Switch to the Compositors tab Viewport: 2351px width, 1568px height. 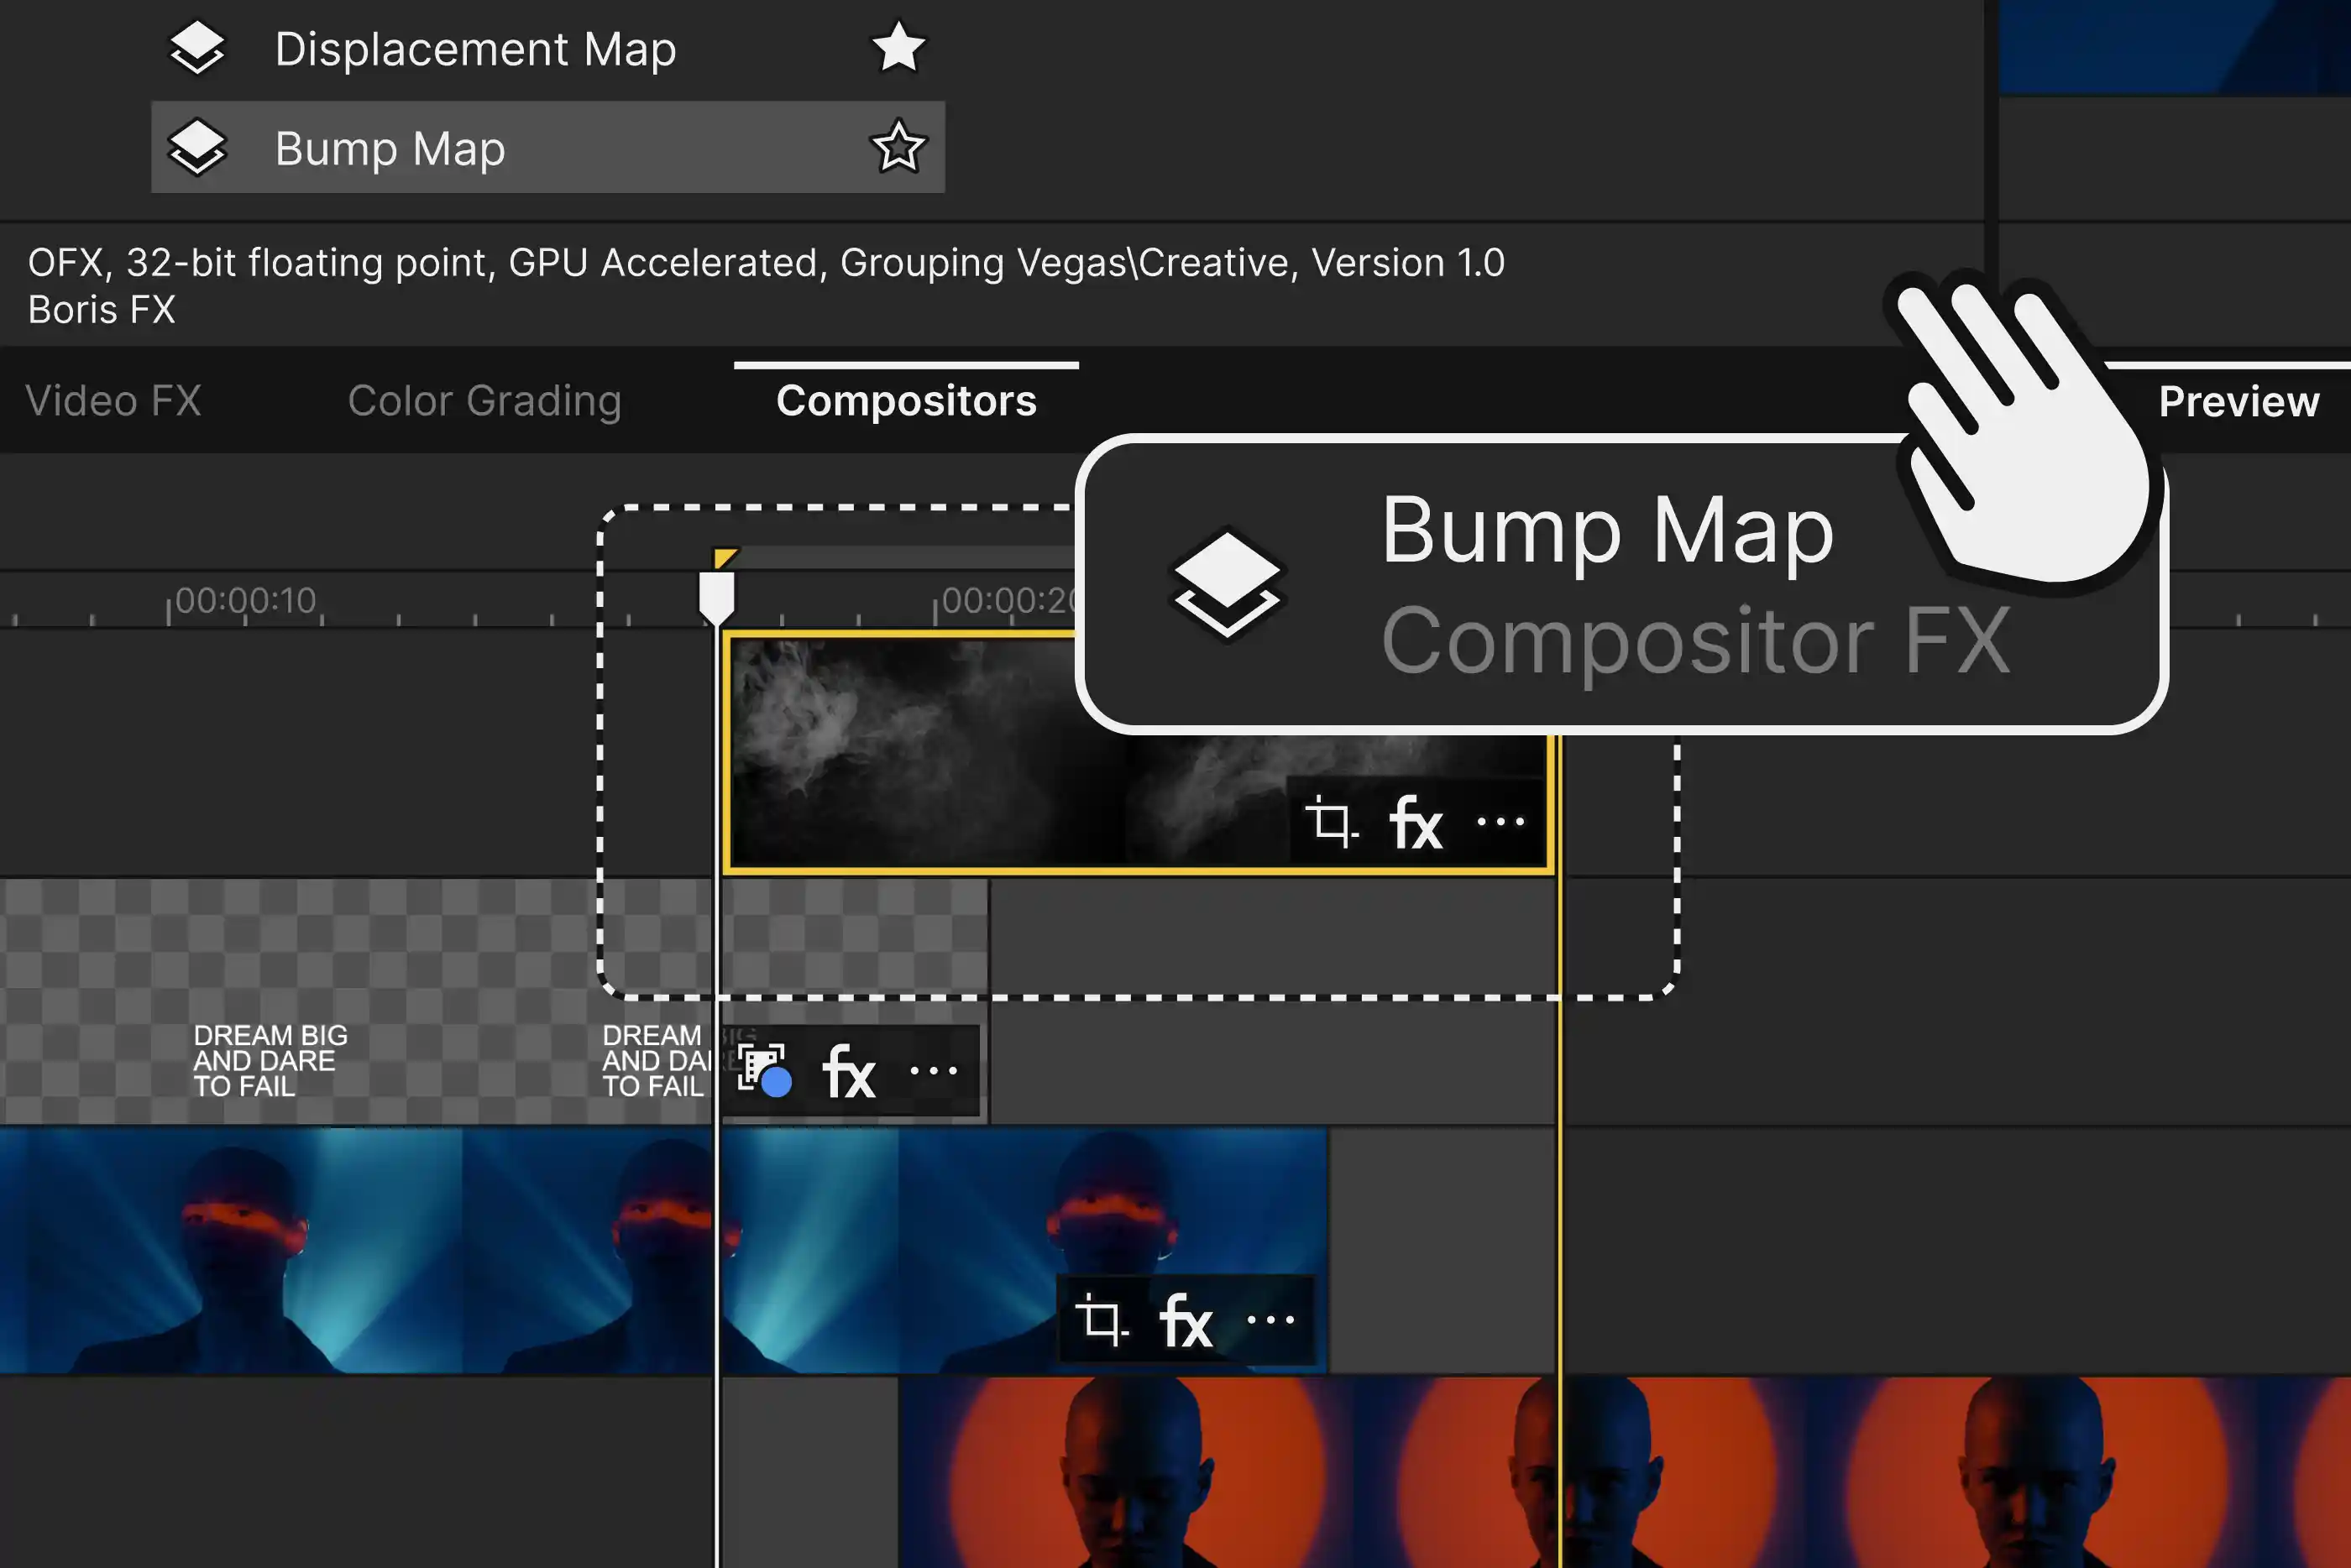click(906, 401)
